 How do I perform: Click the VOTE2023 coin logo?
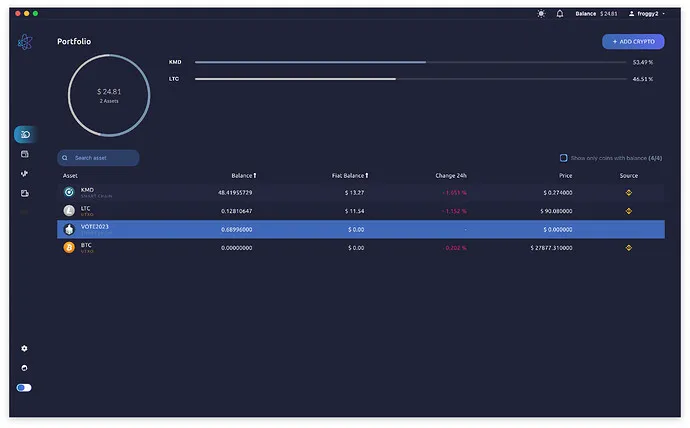point(69,229)
